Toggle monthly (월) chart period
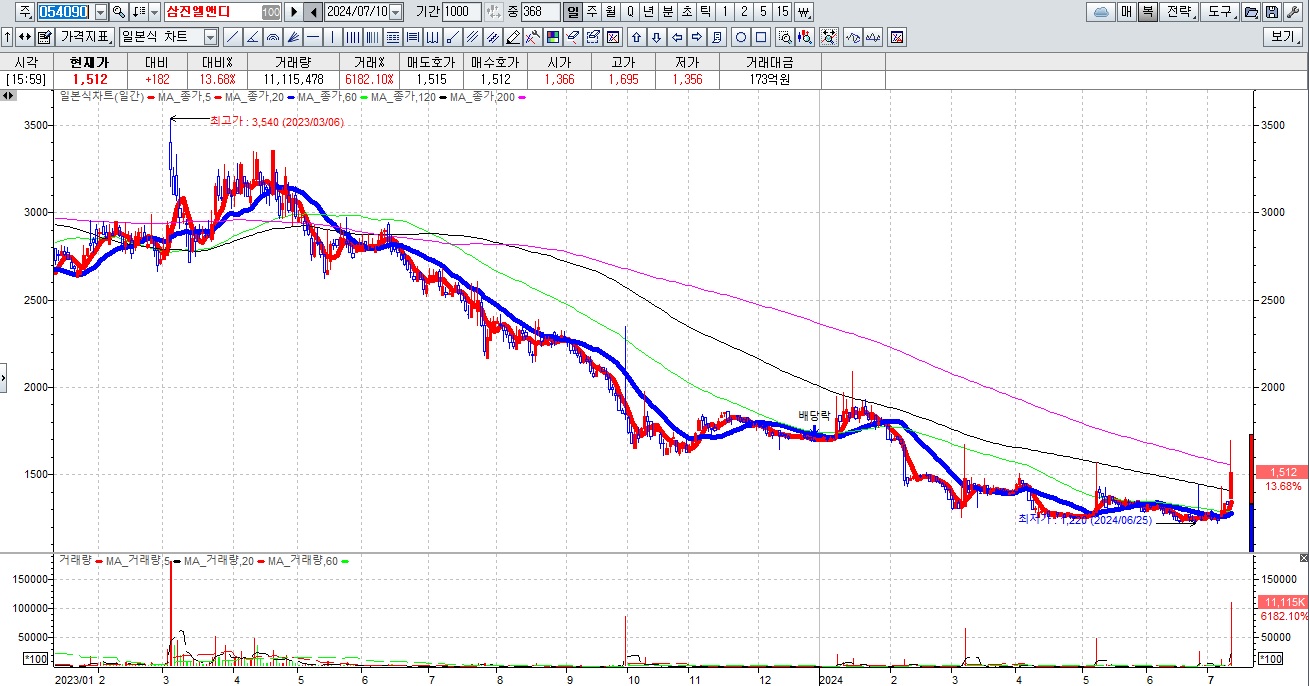This screenshot has width=1309, height=686. coord(611,12)
